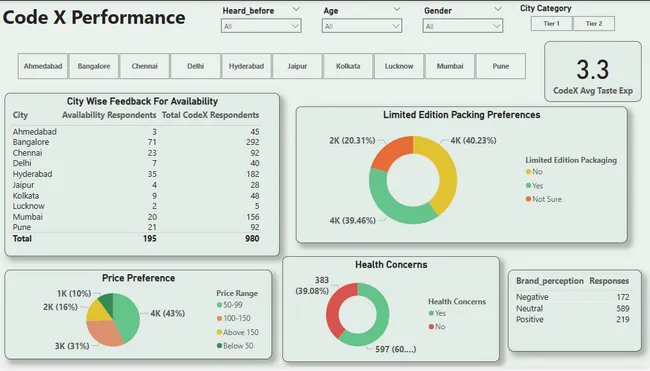Viewport: 650px width, 371px height.
Task: Sort by Availability Respondents column header
Action: (x=109, y=115)
